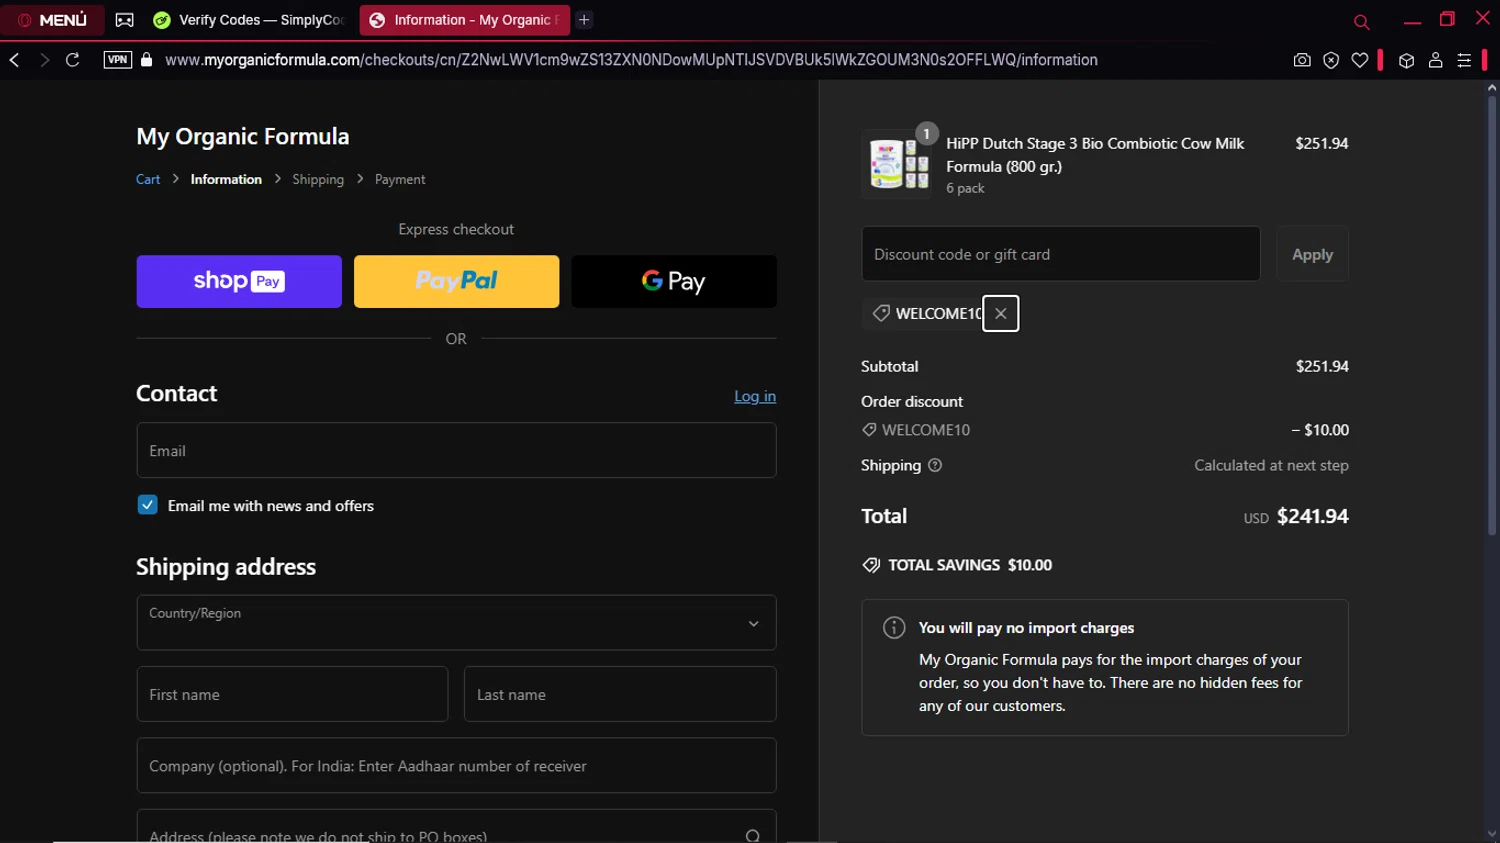
Task: Open a new browser tab
Action: (584, 20)
